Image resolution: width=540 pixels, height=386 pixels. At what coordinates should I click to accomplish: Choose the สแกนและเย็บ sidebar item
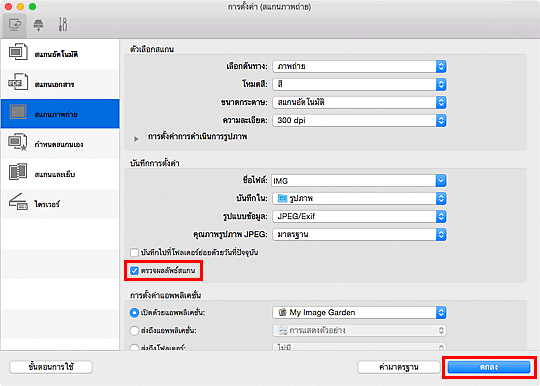[60, 174]
